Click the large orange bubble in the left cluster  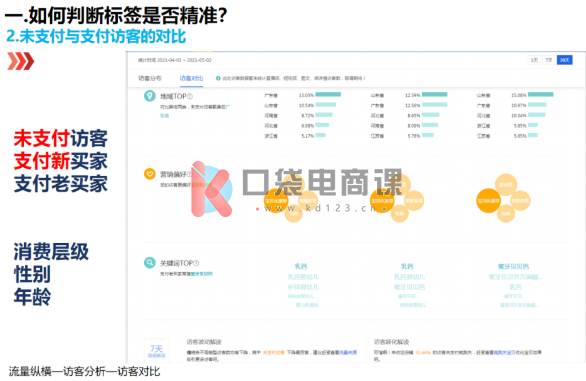coord(276,201)
